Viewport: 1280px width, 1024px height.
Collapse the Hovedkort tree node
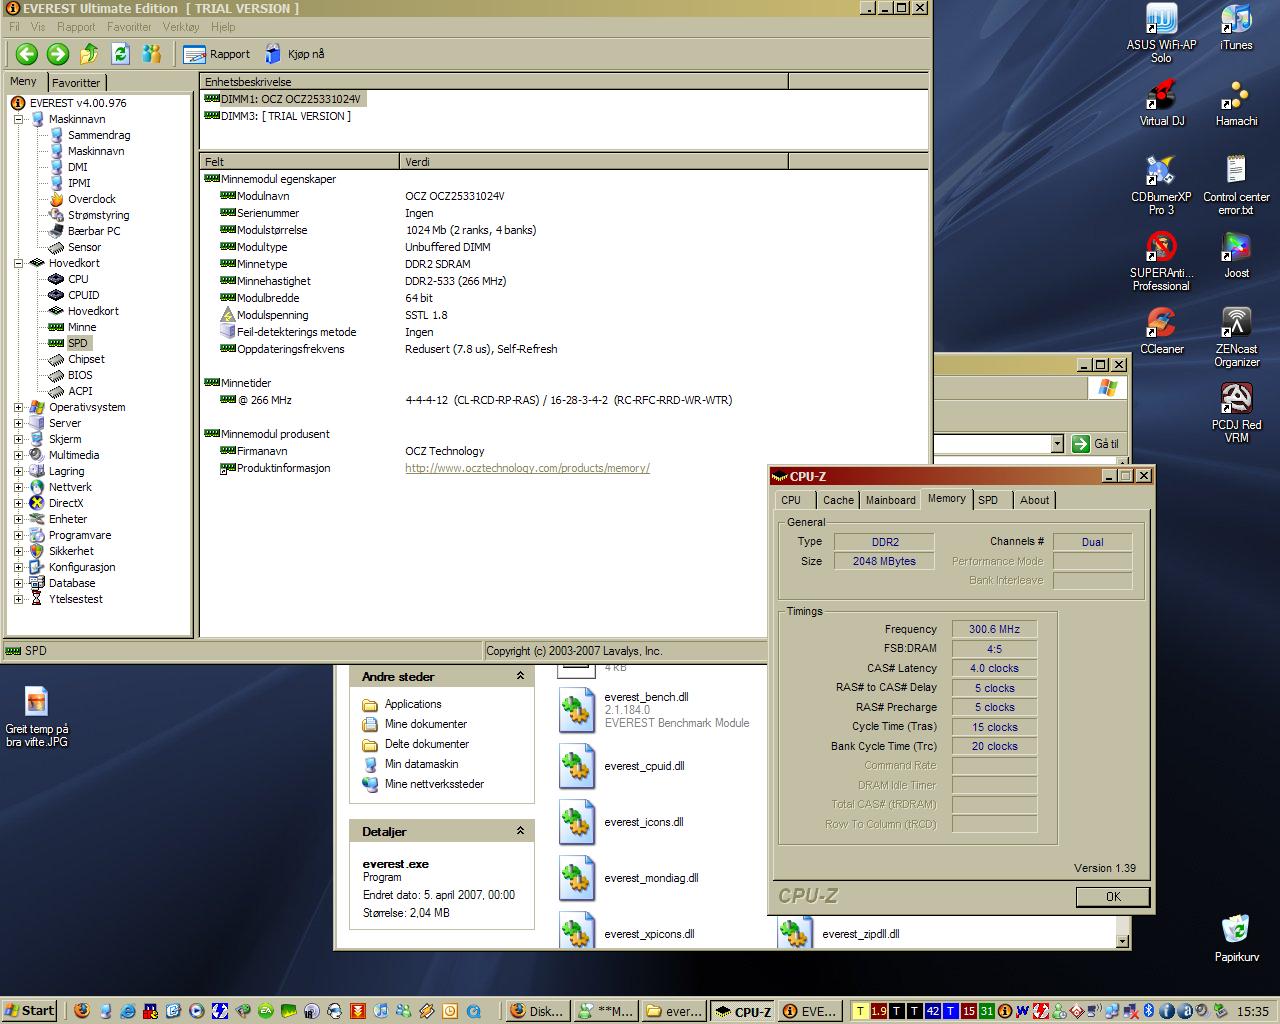19,263
